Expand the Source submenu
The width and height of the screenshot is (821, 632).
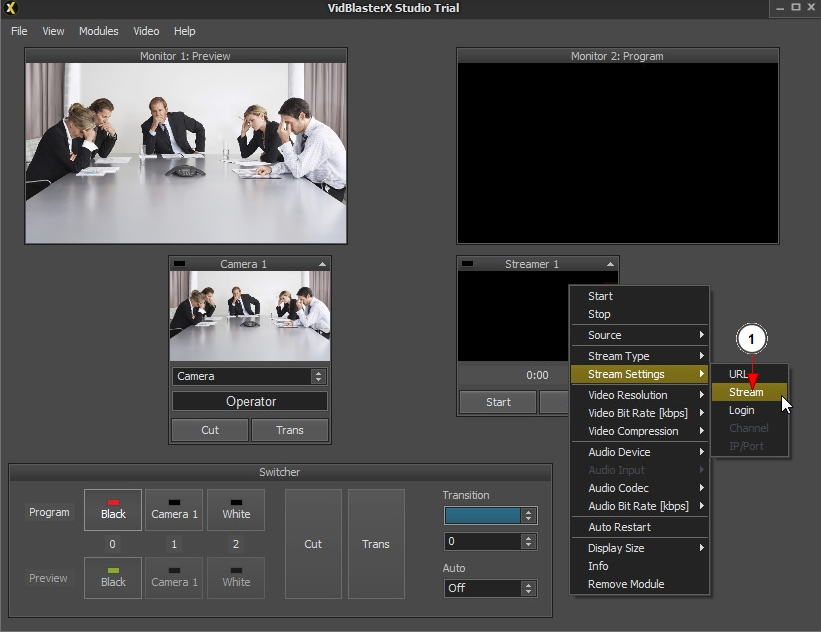click(639, 335)
